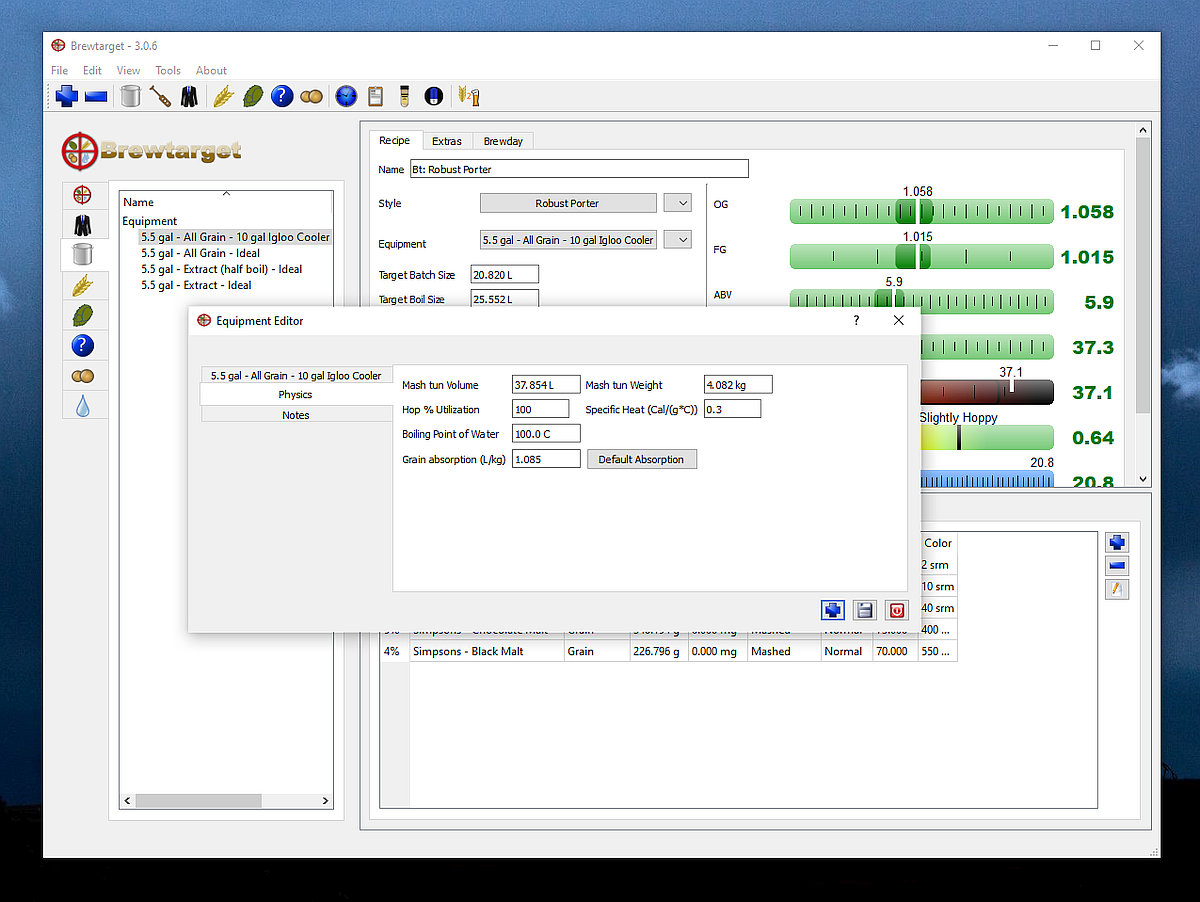Open Hops via toolbar green hop icon
This screenshot has height=902, width=1200.
(253, 96)
